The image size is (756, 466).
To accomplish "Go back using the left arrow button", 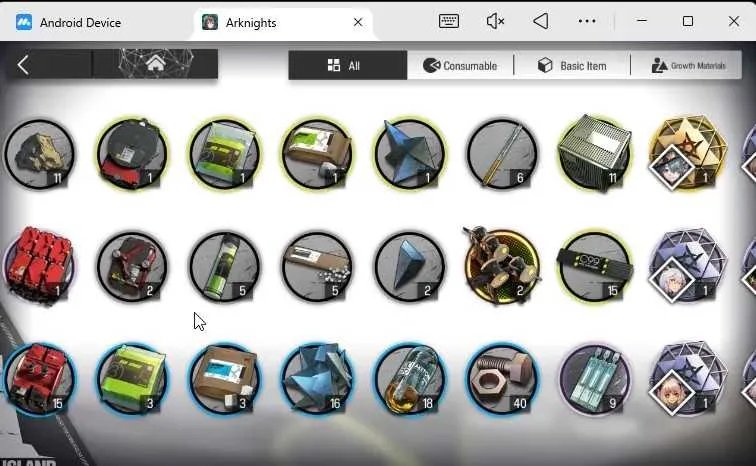I will (x=23, y=65).
